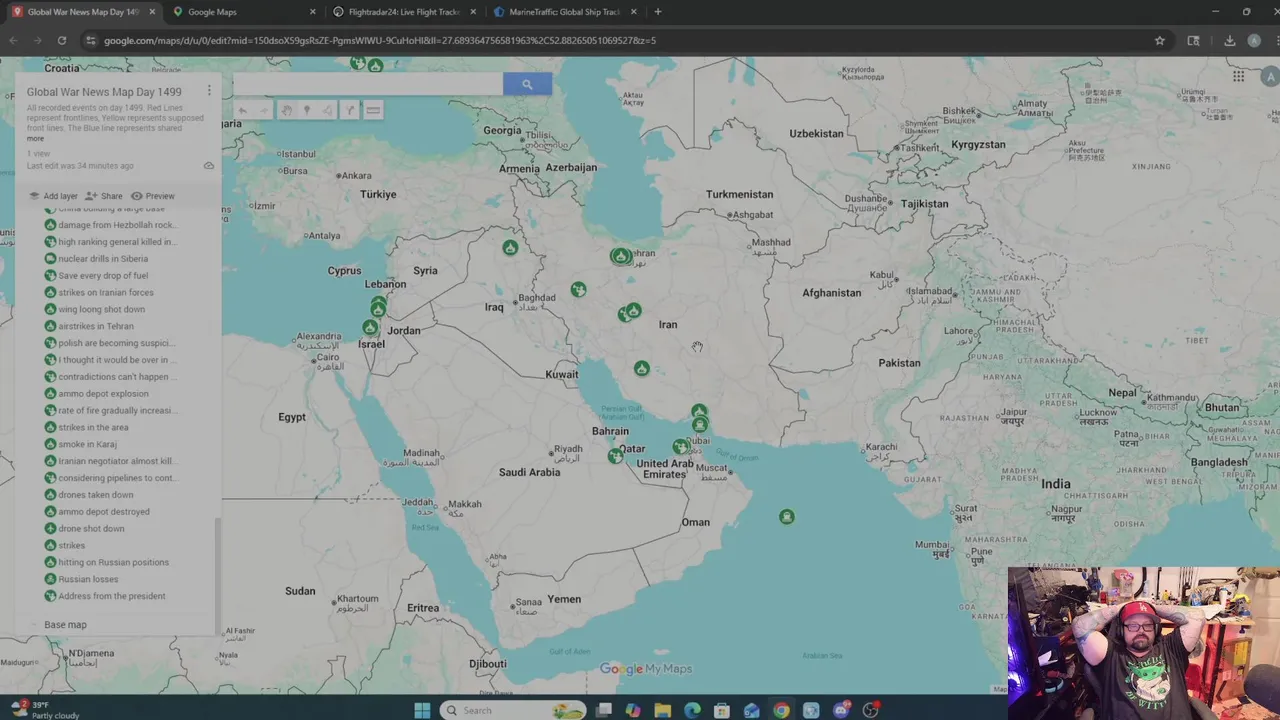Open Microsoft Edge from the taskbar
The width and height of the screenshot is (1280, 720).
pos(692,710)
